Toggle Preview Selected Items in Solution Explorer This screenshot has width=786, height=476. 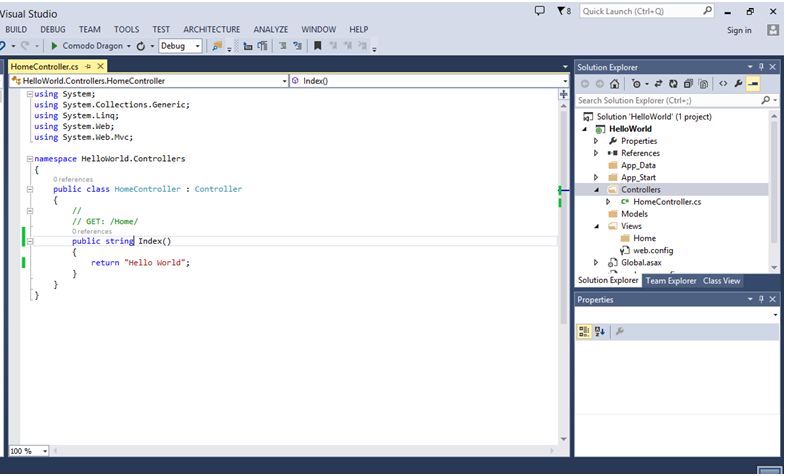point(752,84)
